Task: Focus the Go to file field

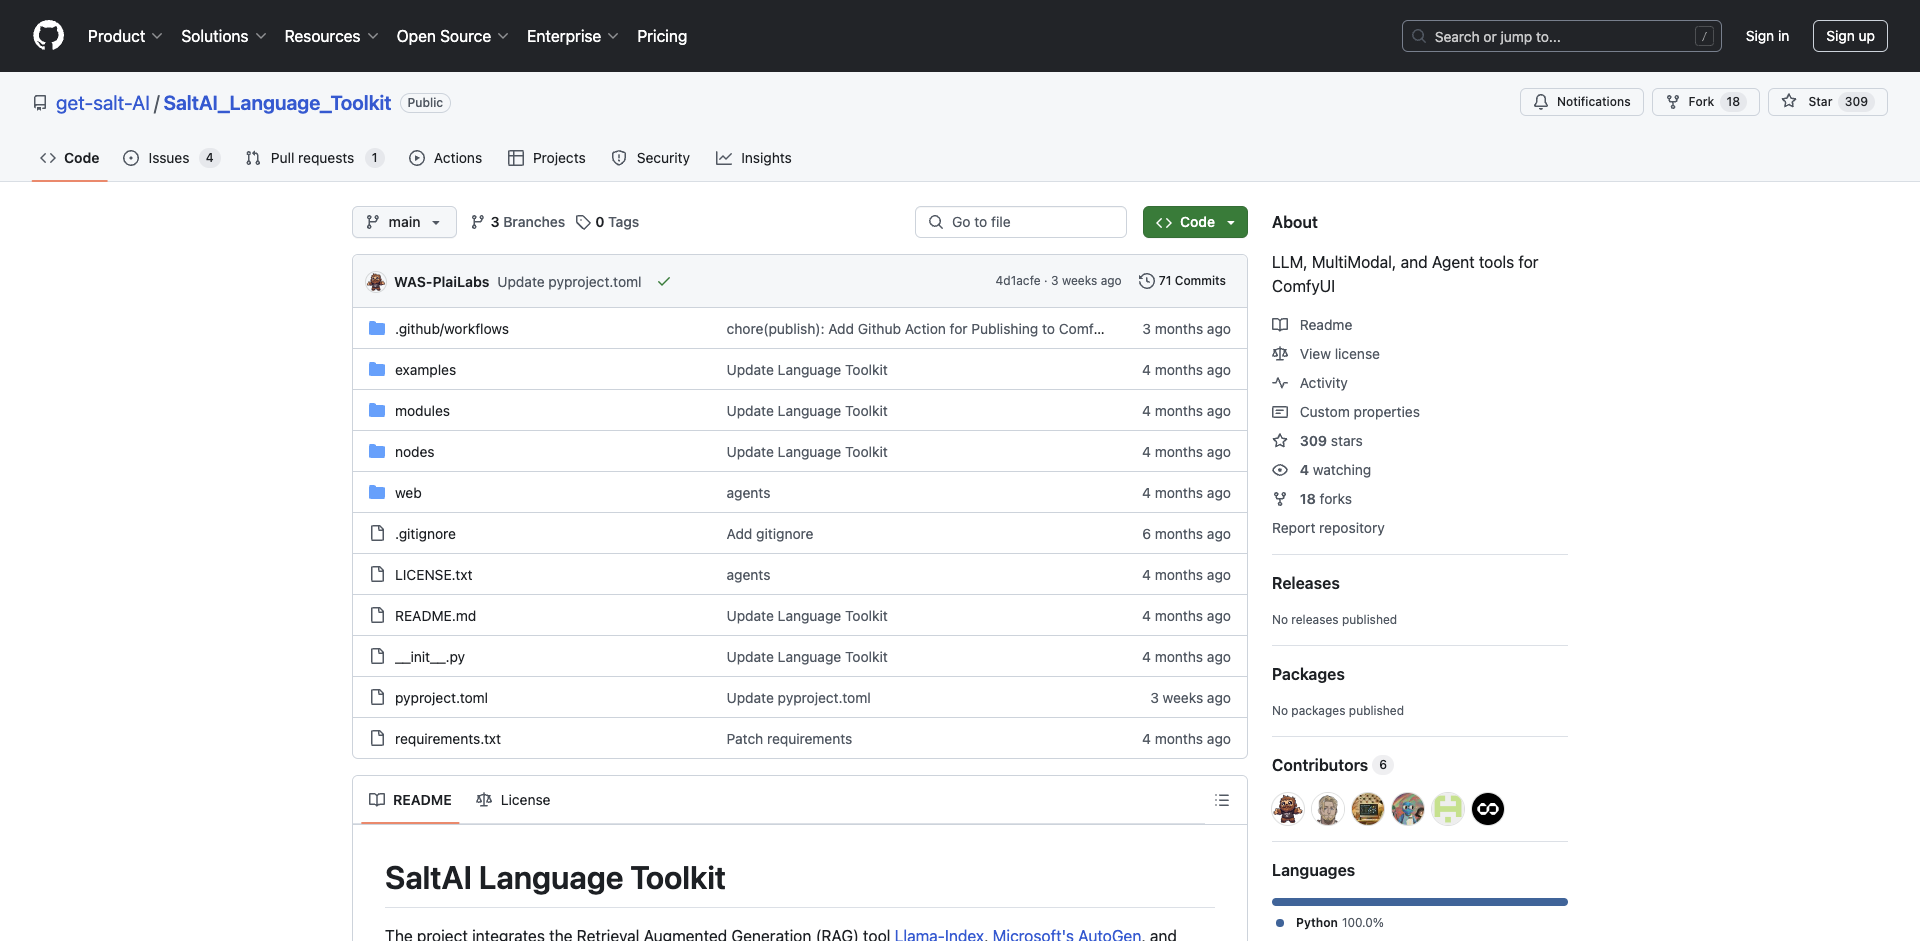Action: [x=1021, y=222]
